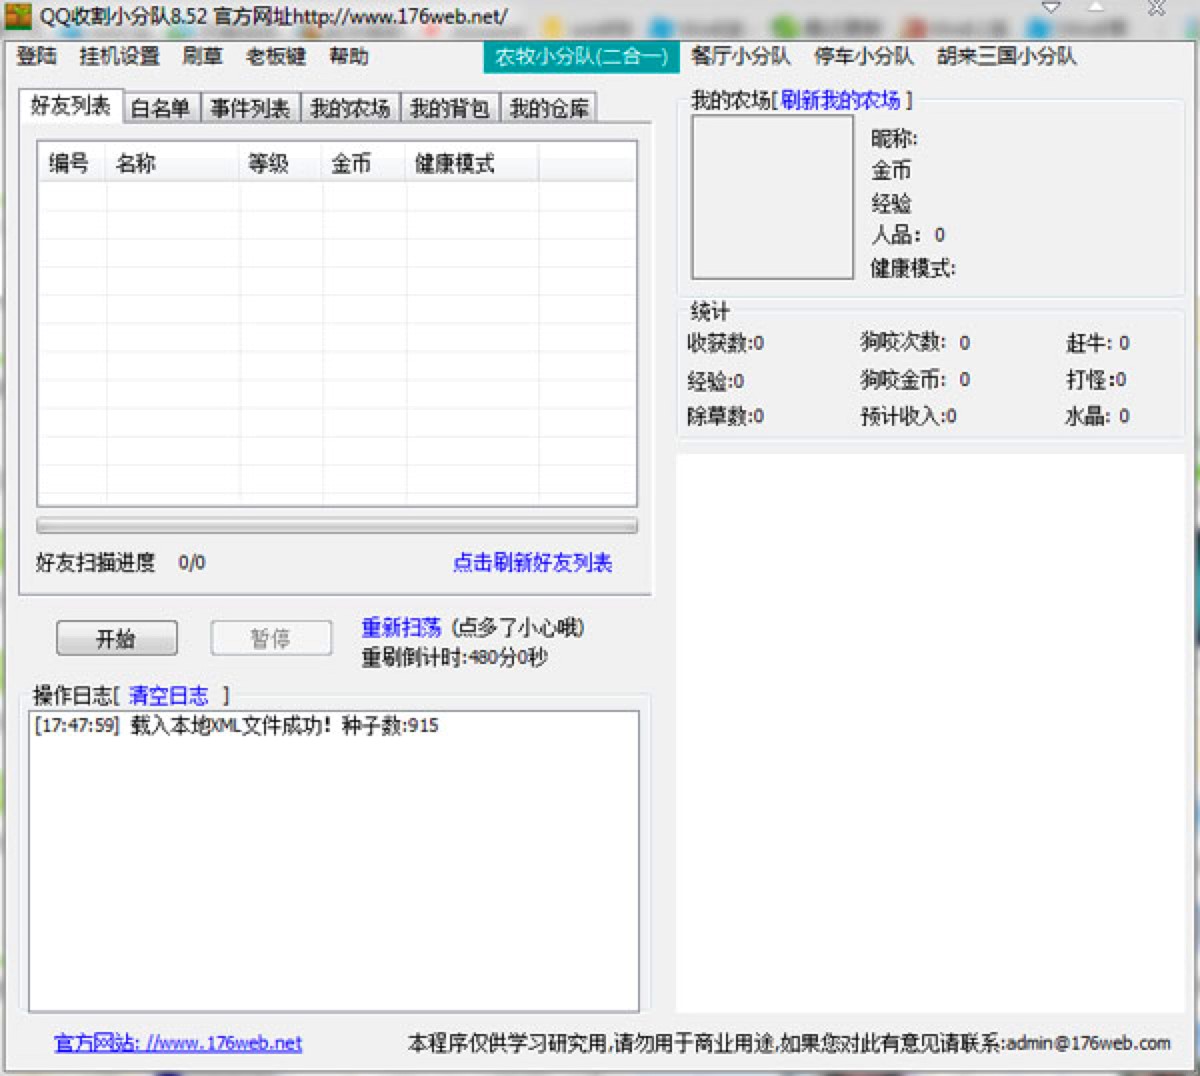Switch to the 我的仓库 warehouse tab
The image size is (1200, 1076).
pos(552,106)
